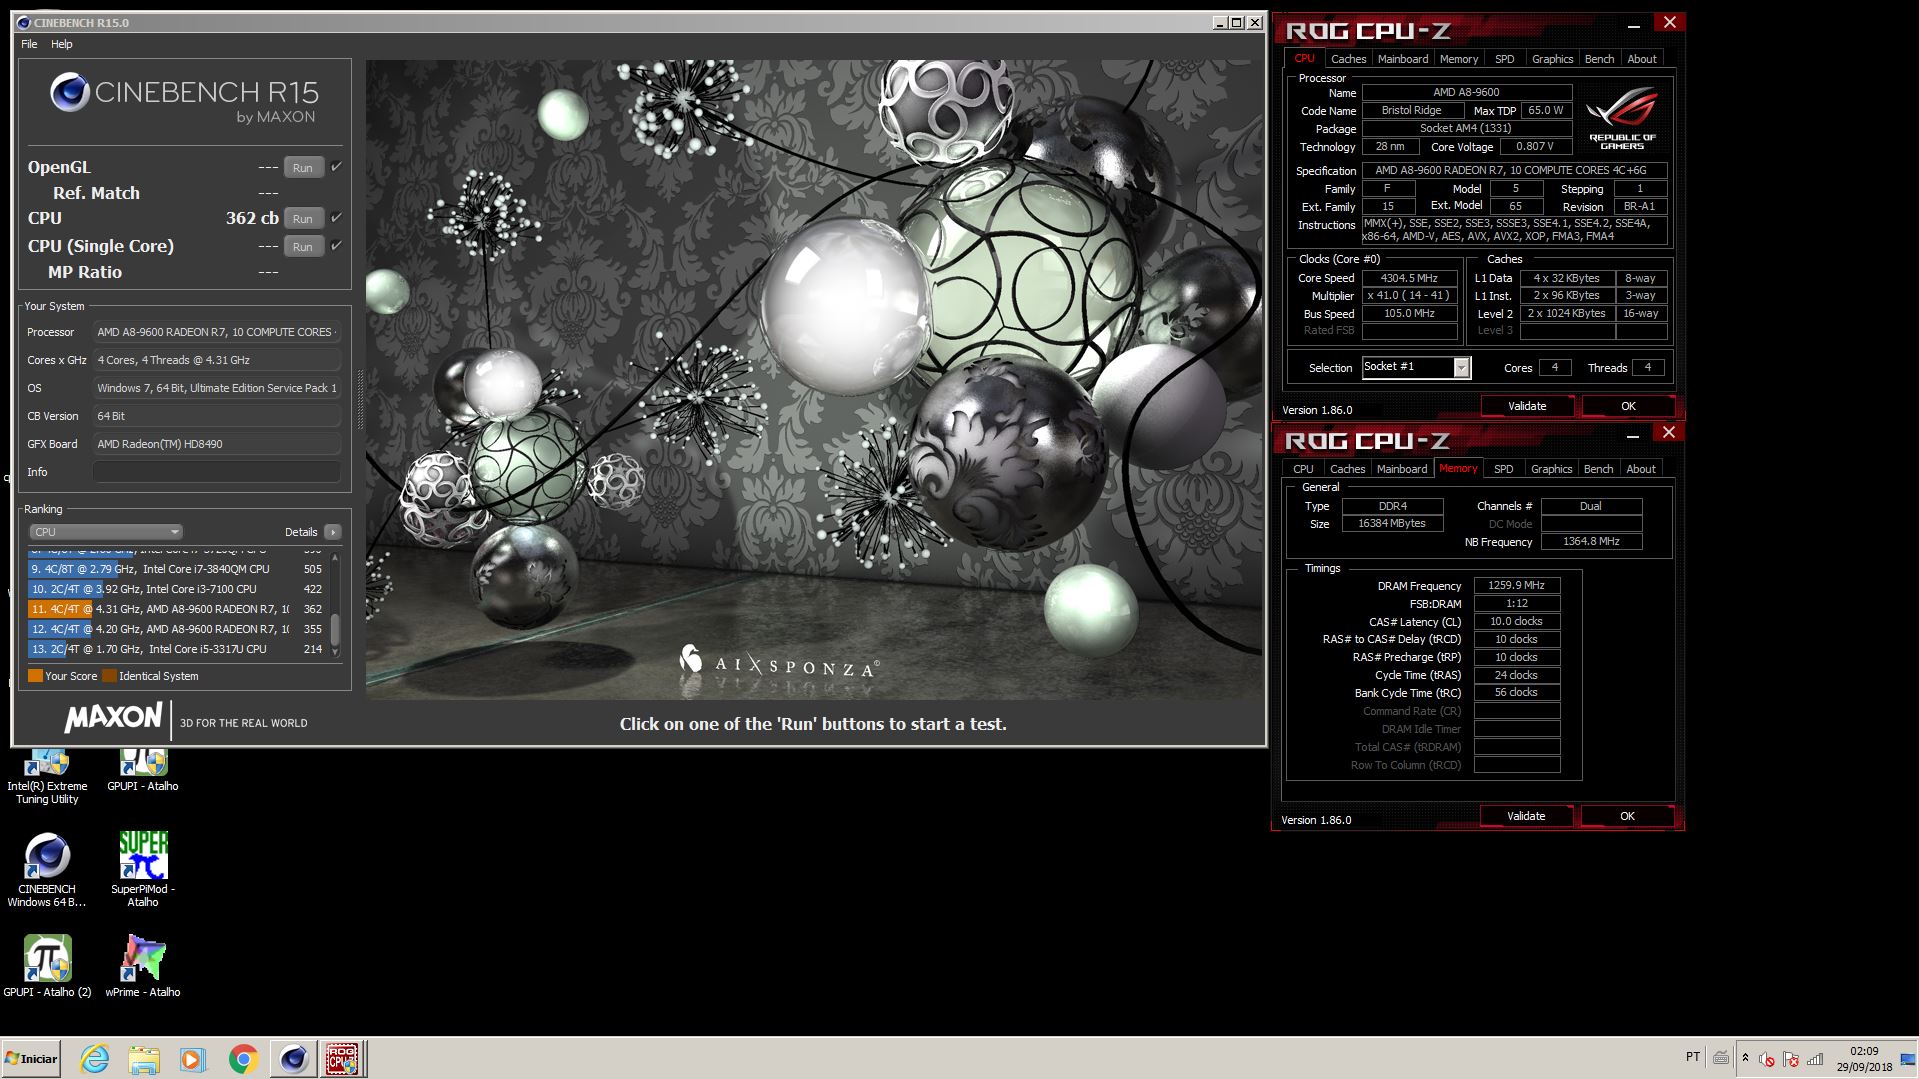
Task: Select ranking row Intel Core i3-7100
Action: pyautogui.click(x=176, y=589)
